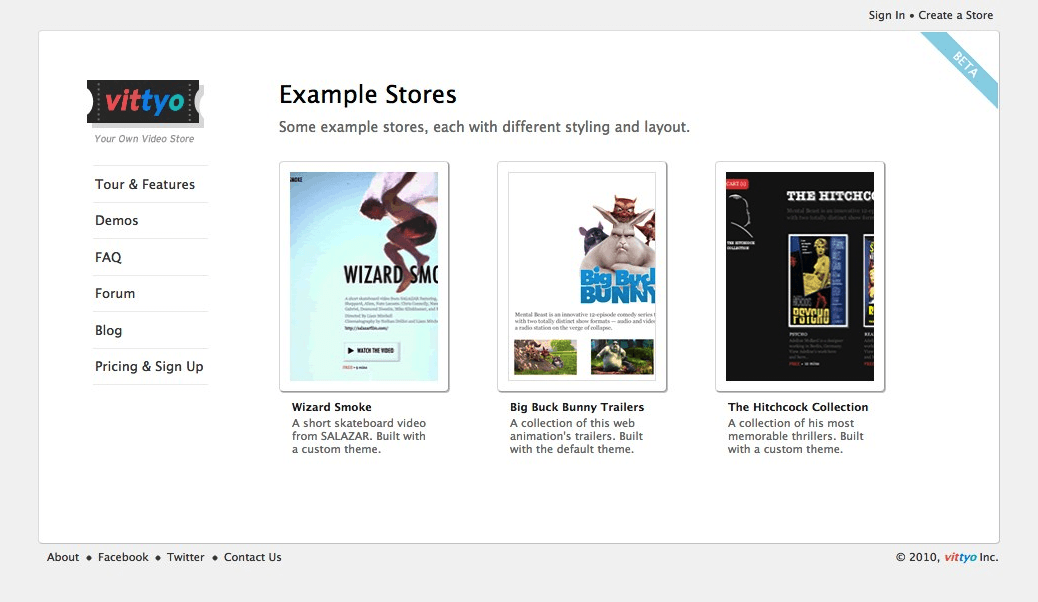Open the Big Buck Bunny store thumbnail
This screenshot has width=1038, height=602.
582,276
